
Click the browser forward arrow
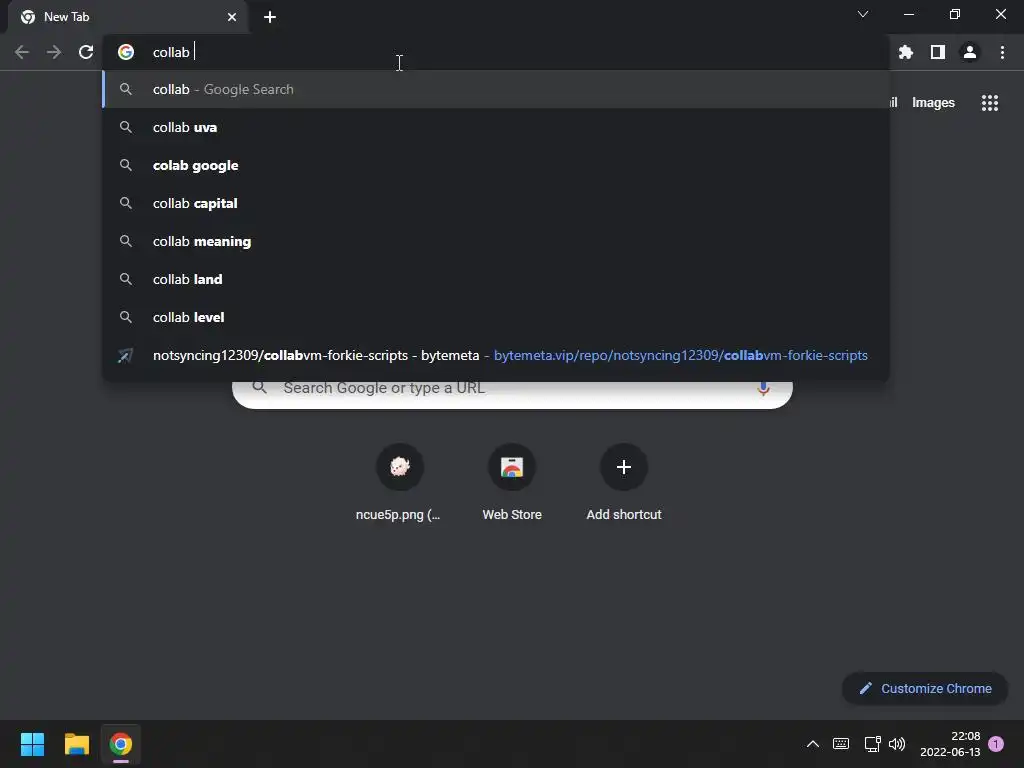54,52
